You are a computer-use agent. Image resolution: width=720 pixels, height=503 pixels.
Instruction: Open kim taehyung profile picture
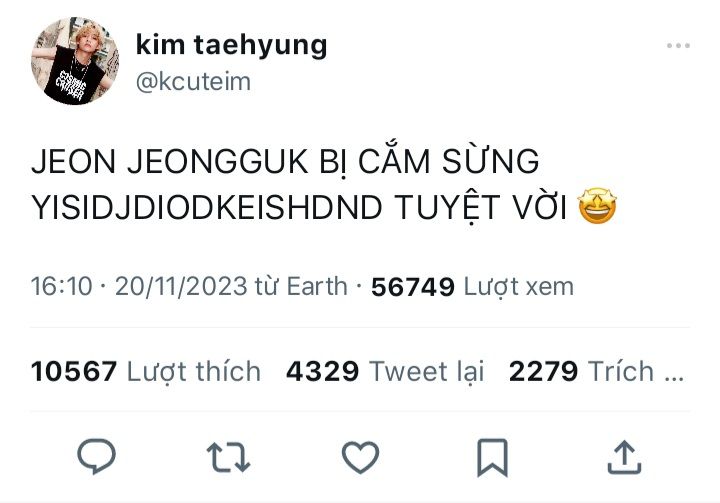point(75,61)
